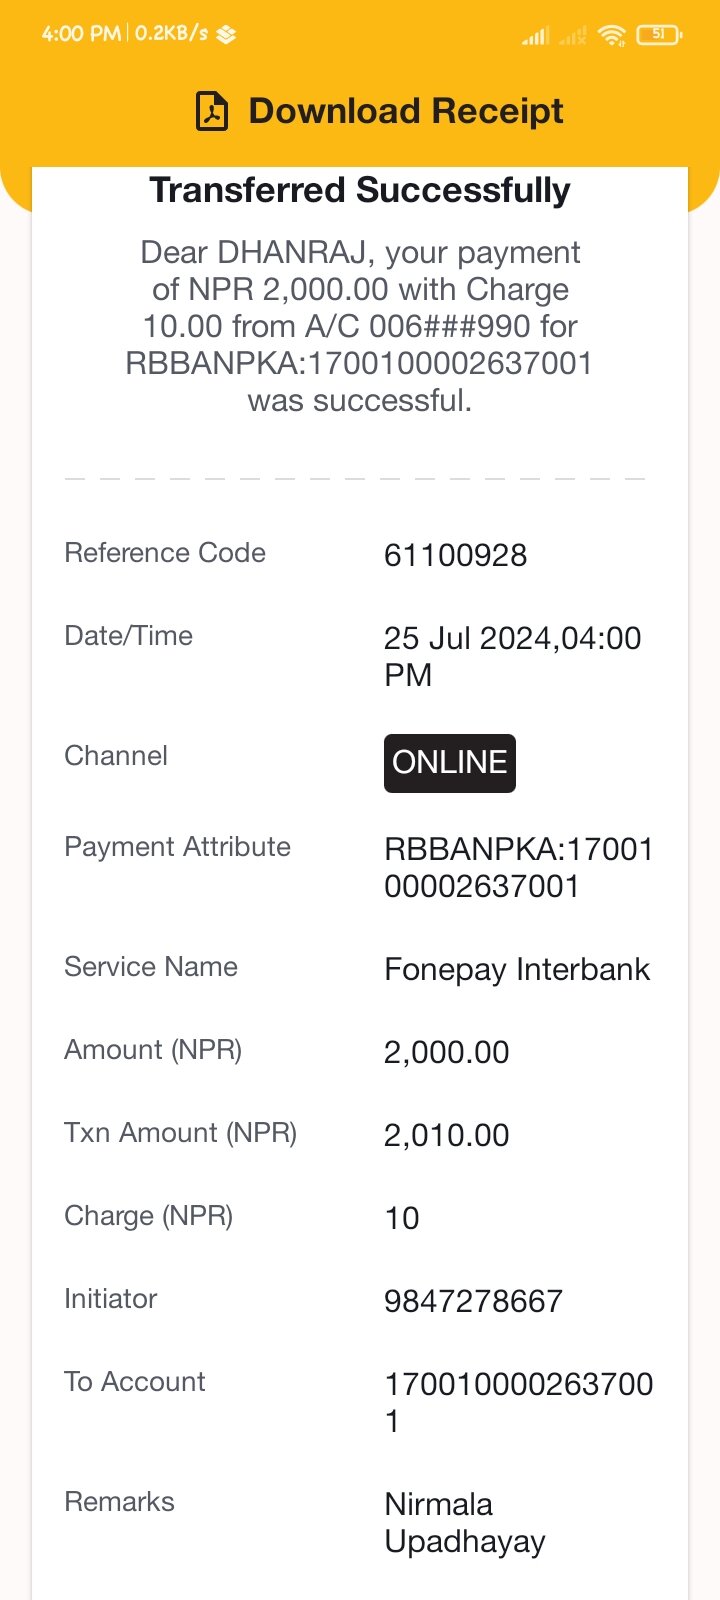Screen dimensions: 720x1600
Task: Click the Download Receipt label
Action: point(406,111)
